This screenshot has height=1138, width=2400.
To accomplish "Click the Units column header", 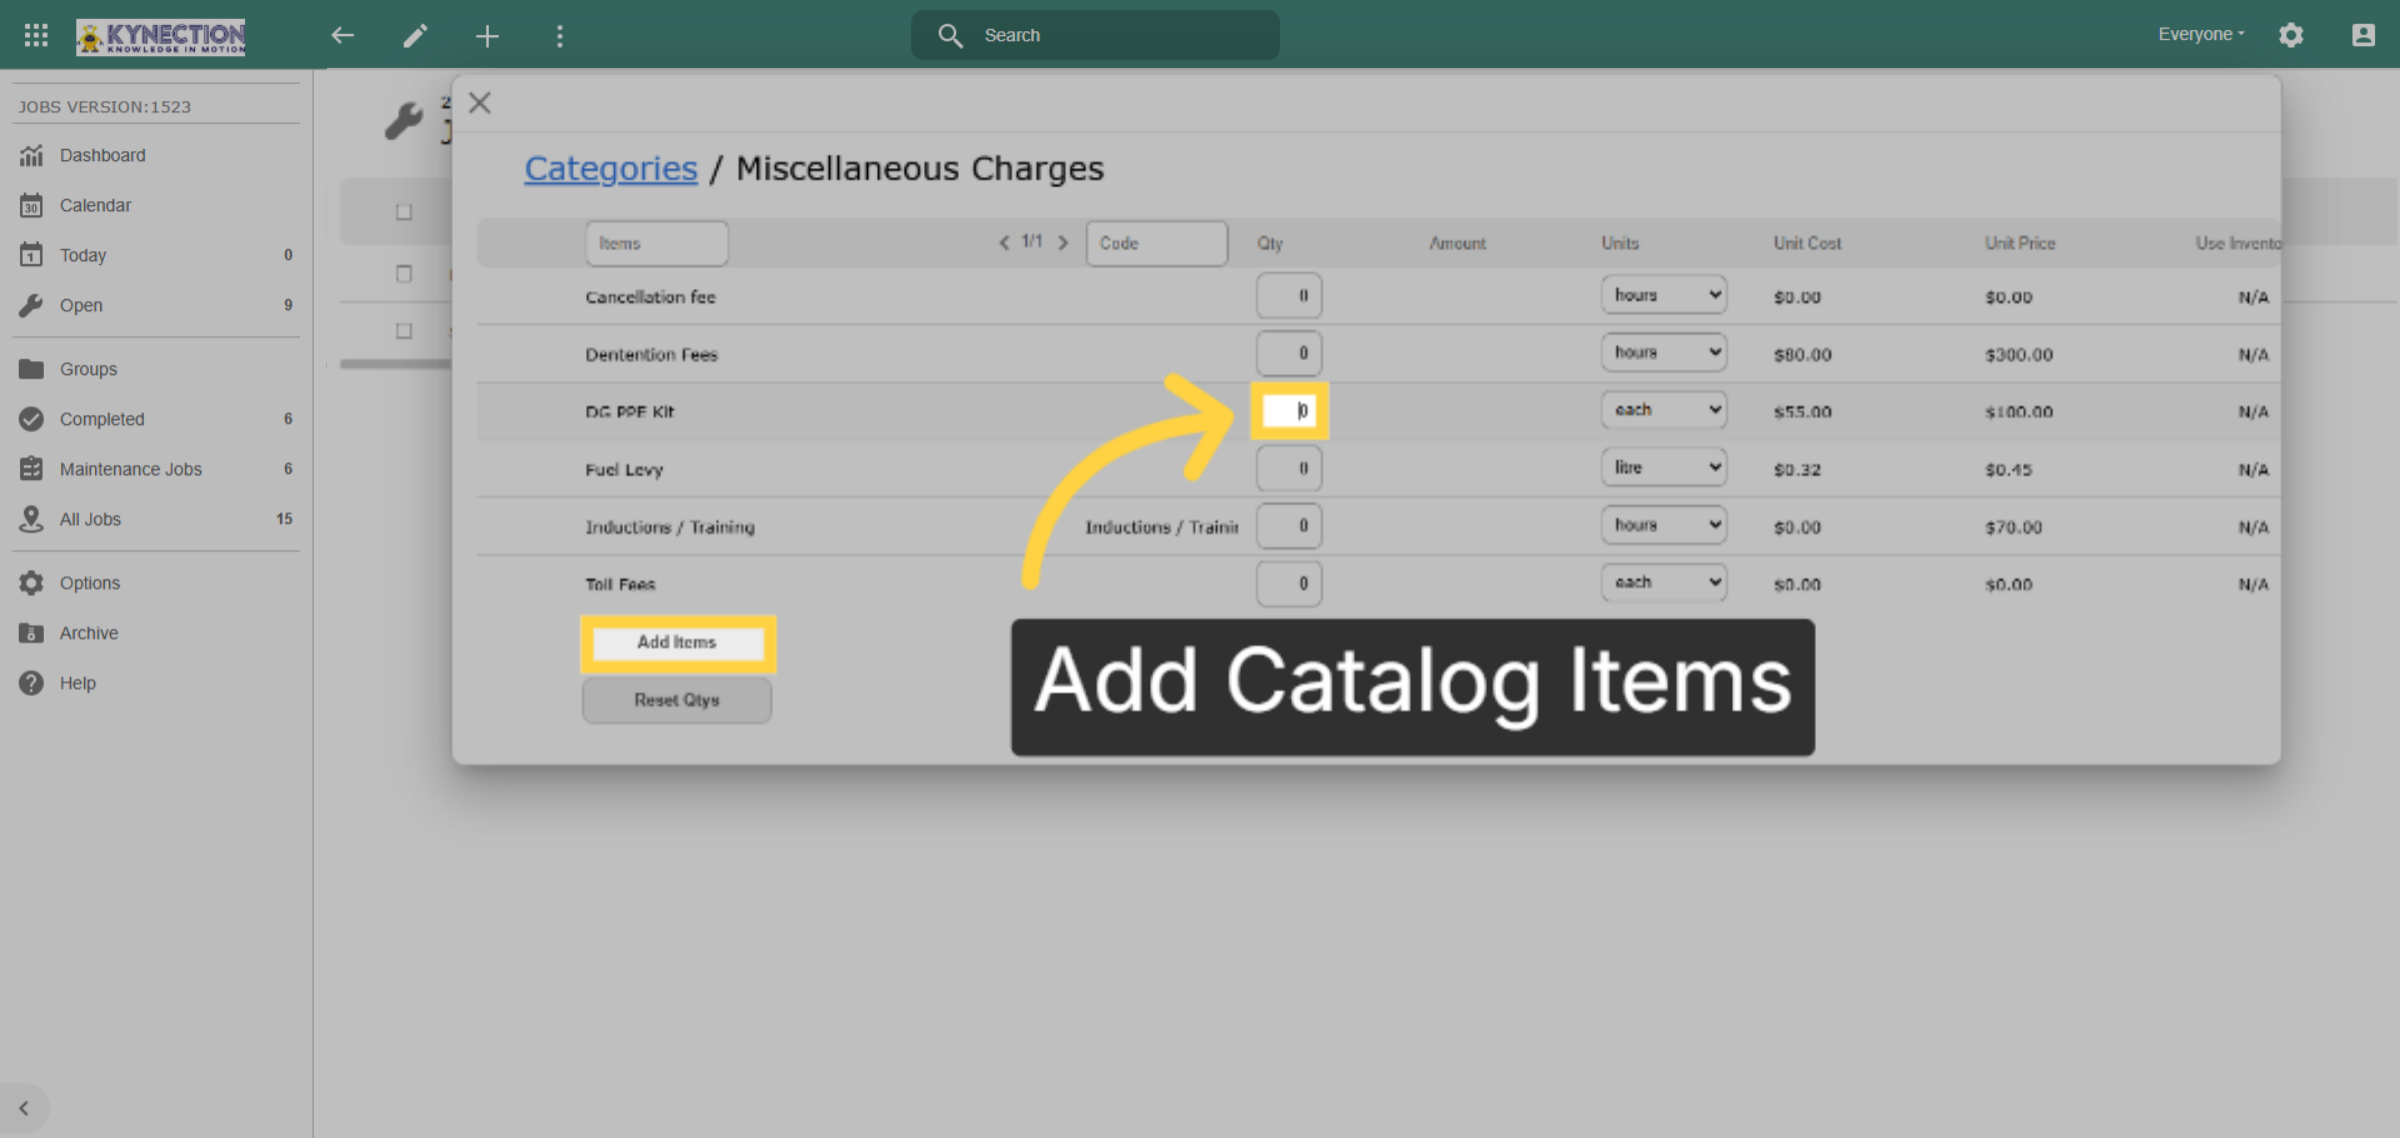I will coord(1620,243).
